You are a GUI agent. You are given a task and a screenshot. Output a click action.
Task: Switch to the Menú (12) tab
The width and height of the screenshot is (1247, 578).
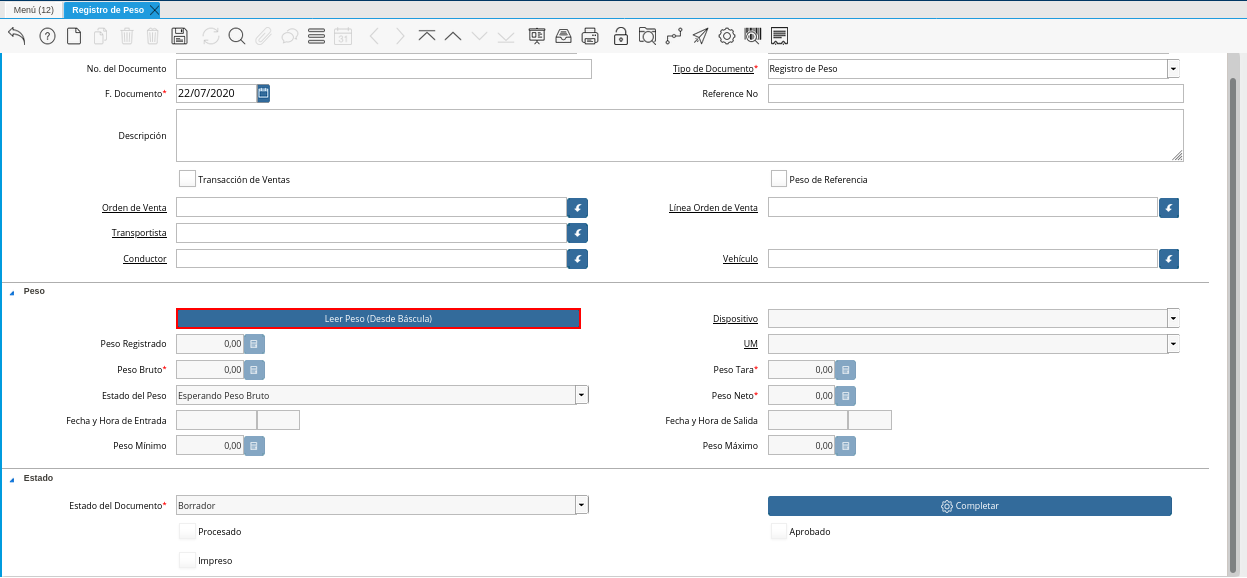tap(33, 10)
